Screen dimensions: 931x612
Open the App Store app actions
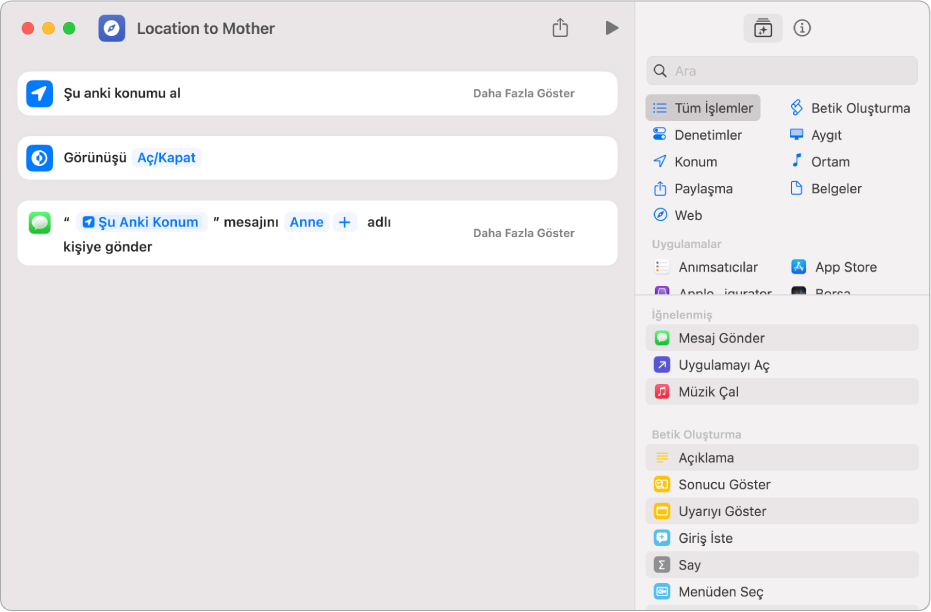coord(845,267)
